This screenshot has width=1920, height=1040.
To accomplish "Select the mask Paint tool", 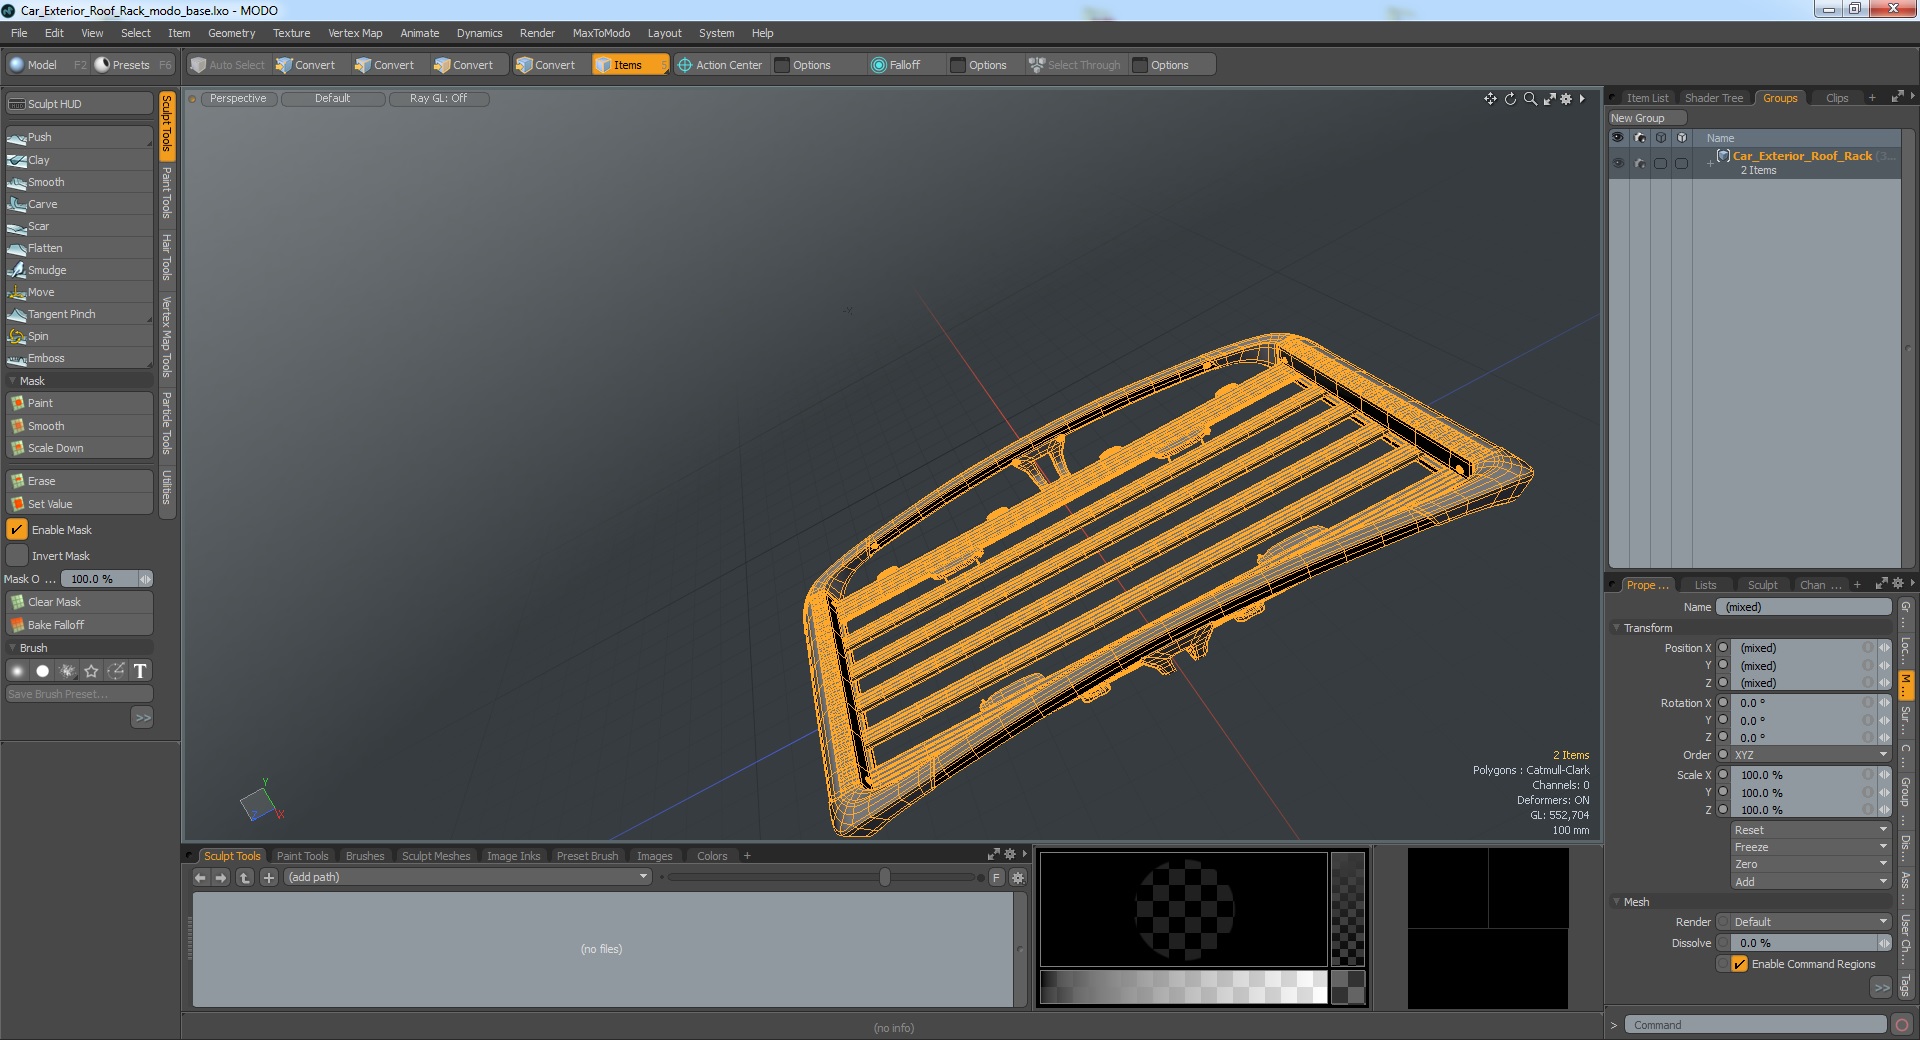I will [79, 403].
